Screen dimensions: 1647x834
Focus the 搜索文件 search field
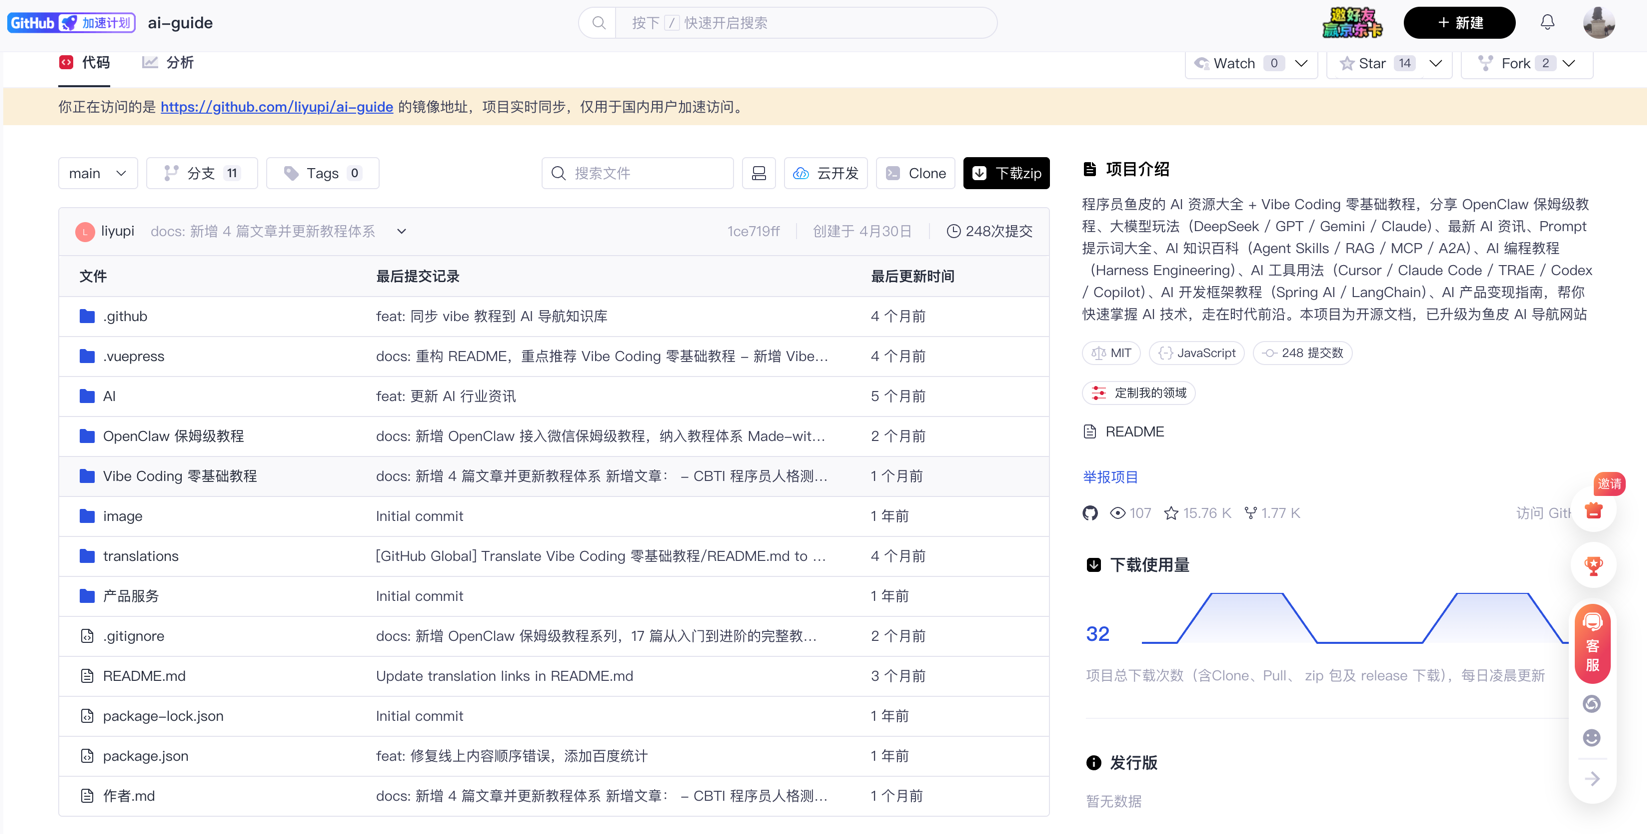click(x=638, y=173)
